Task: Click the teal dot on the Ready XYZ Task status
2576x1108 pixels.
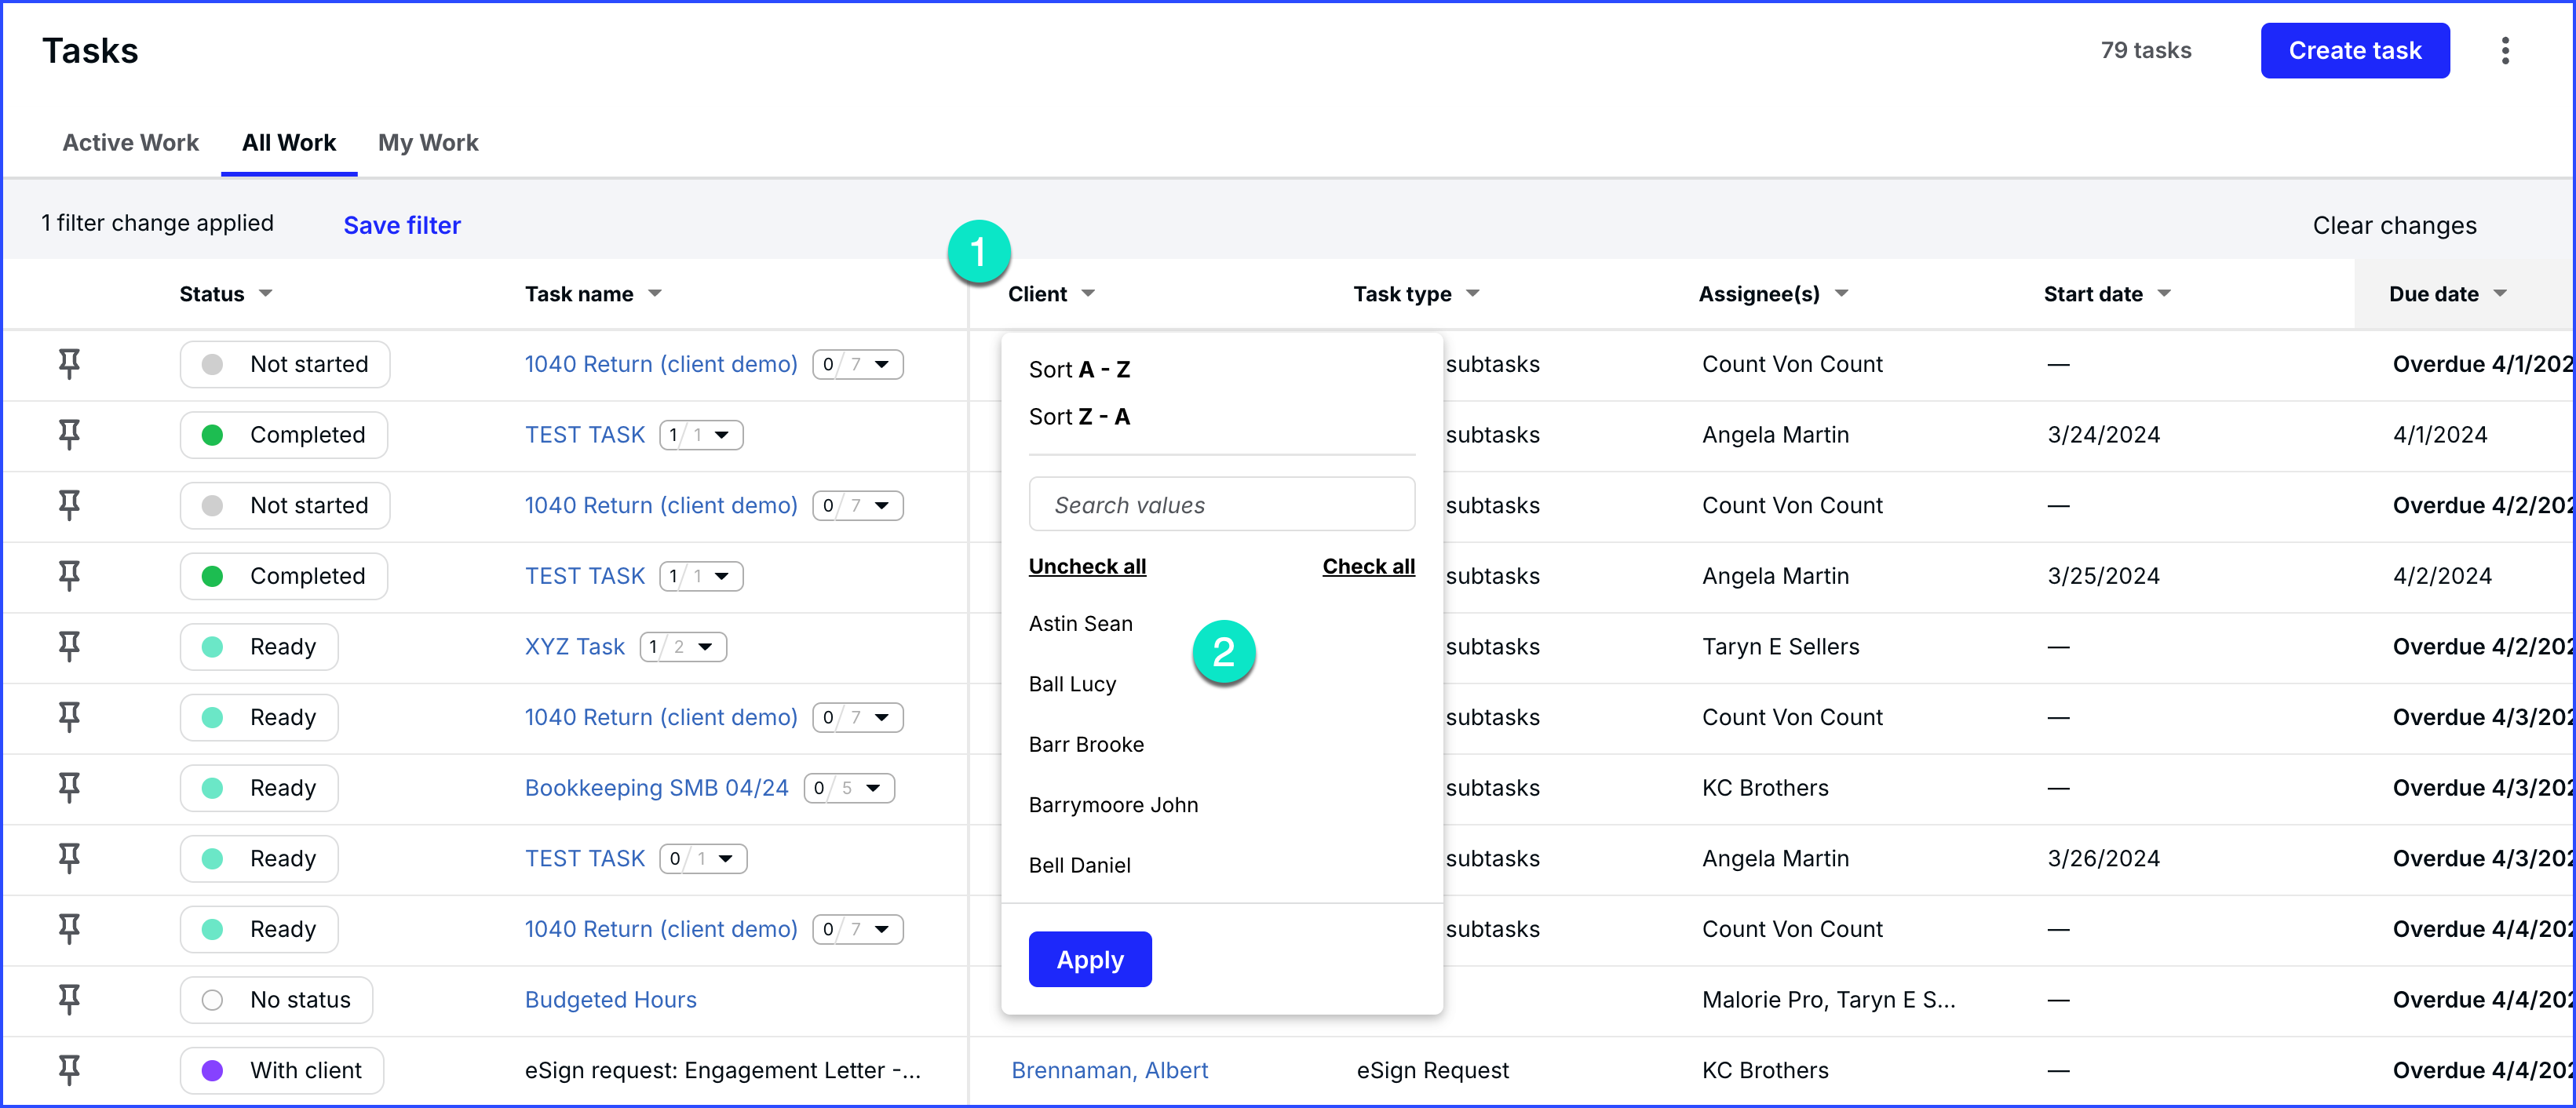Action: click(x=211, y=646)
